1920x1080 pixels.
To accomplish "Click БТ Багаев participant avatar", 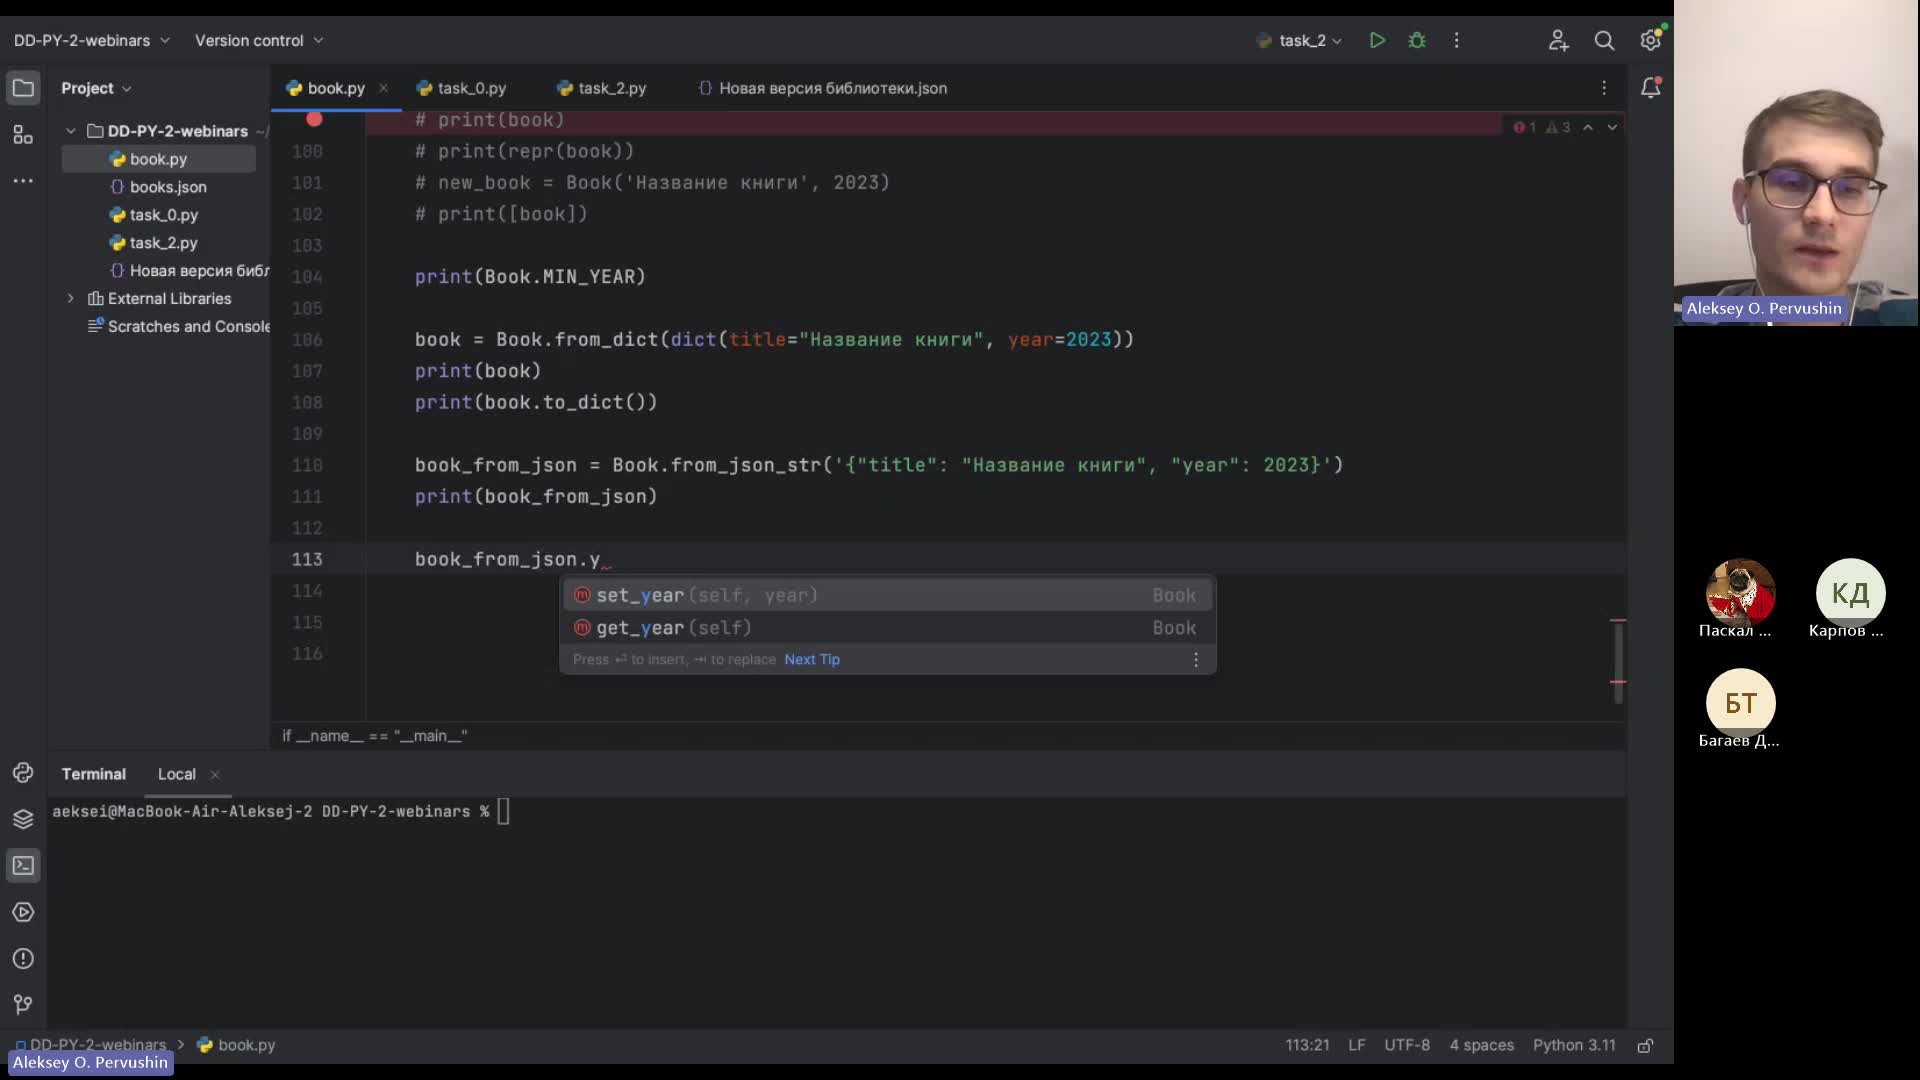I will point(1740,703).
